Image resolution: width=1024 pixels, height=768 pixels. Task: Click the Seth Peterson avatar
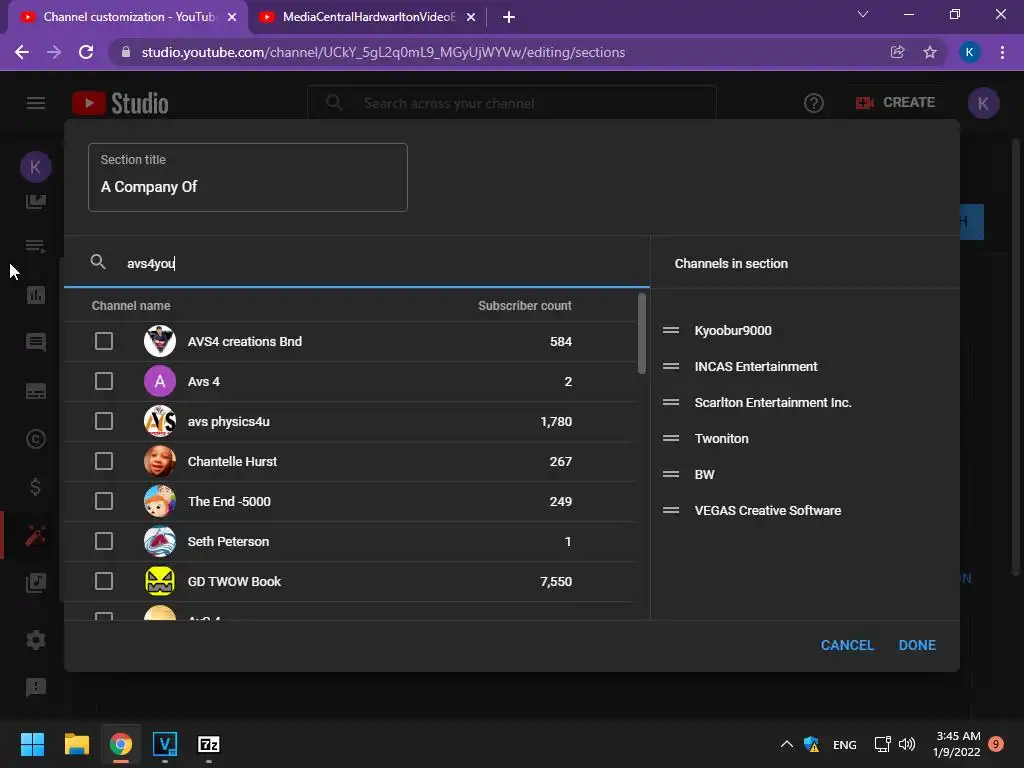tap(160, 541)
